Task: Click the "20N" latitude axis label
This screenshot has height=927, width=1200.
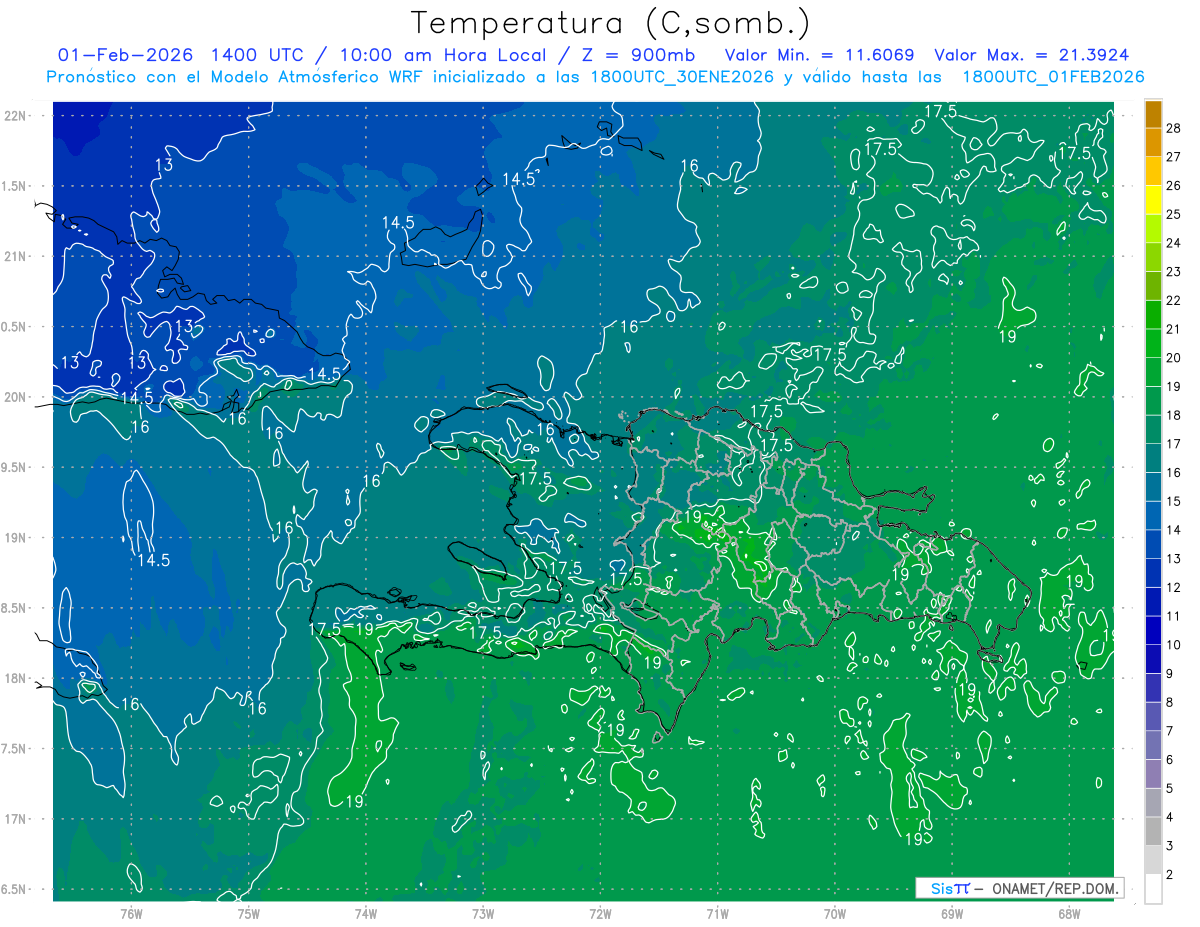Action: click(x=15, y=397)
